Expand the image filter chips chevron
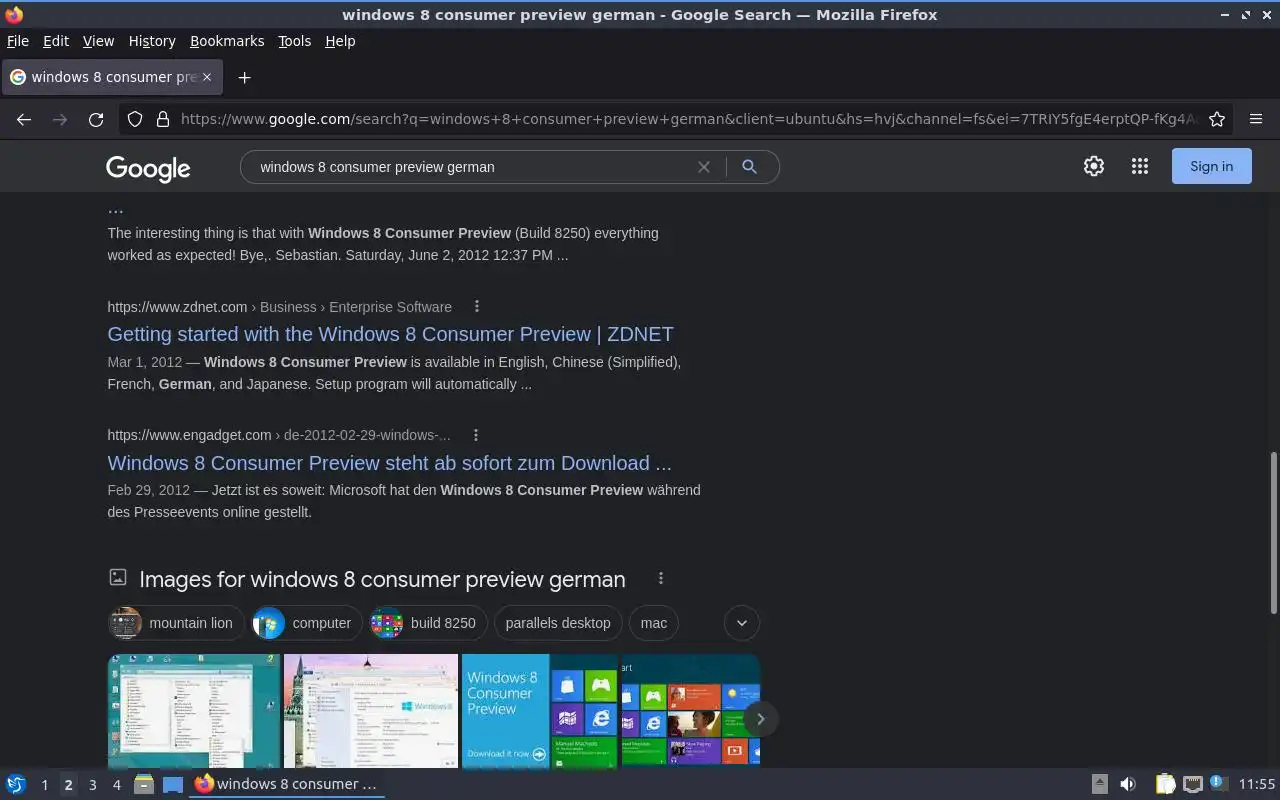The height and width of the screenshot is (800, 1280). (741, 623)
